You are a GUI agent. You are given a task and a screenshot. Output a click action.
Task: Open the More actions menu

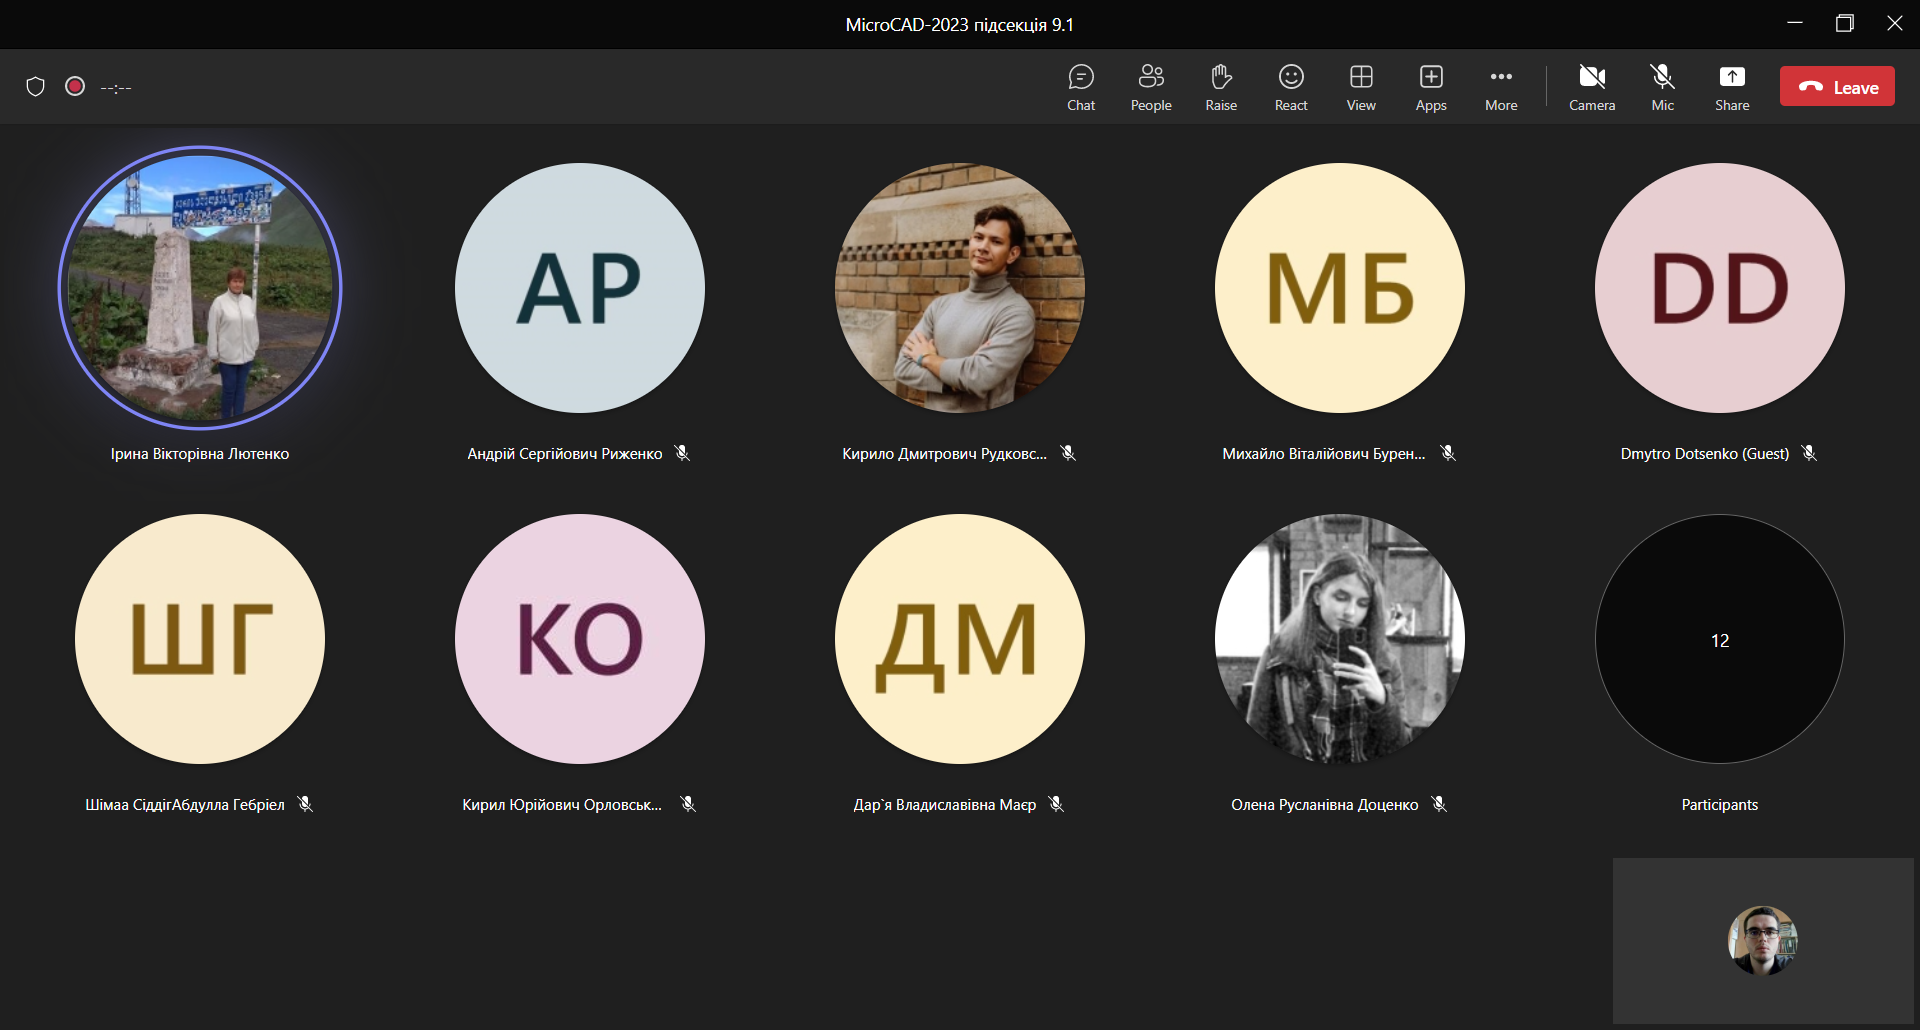(1501, 87)
